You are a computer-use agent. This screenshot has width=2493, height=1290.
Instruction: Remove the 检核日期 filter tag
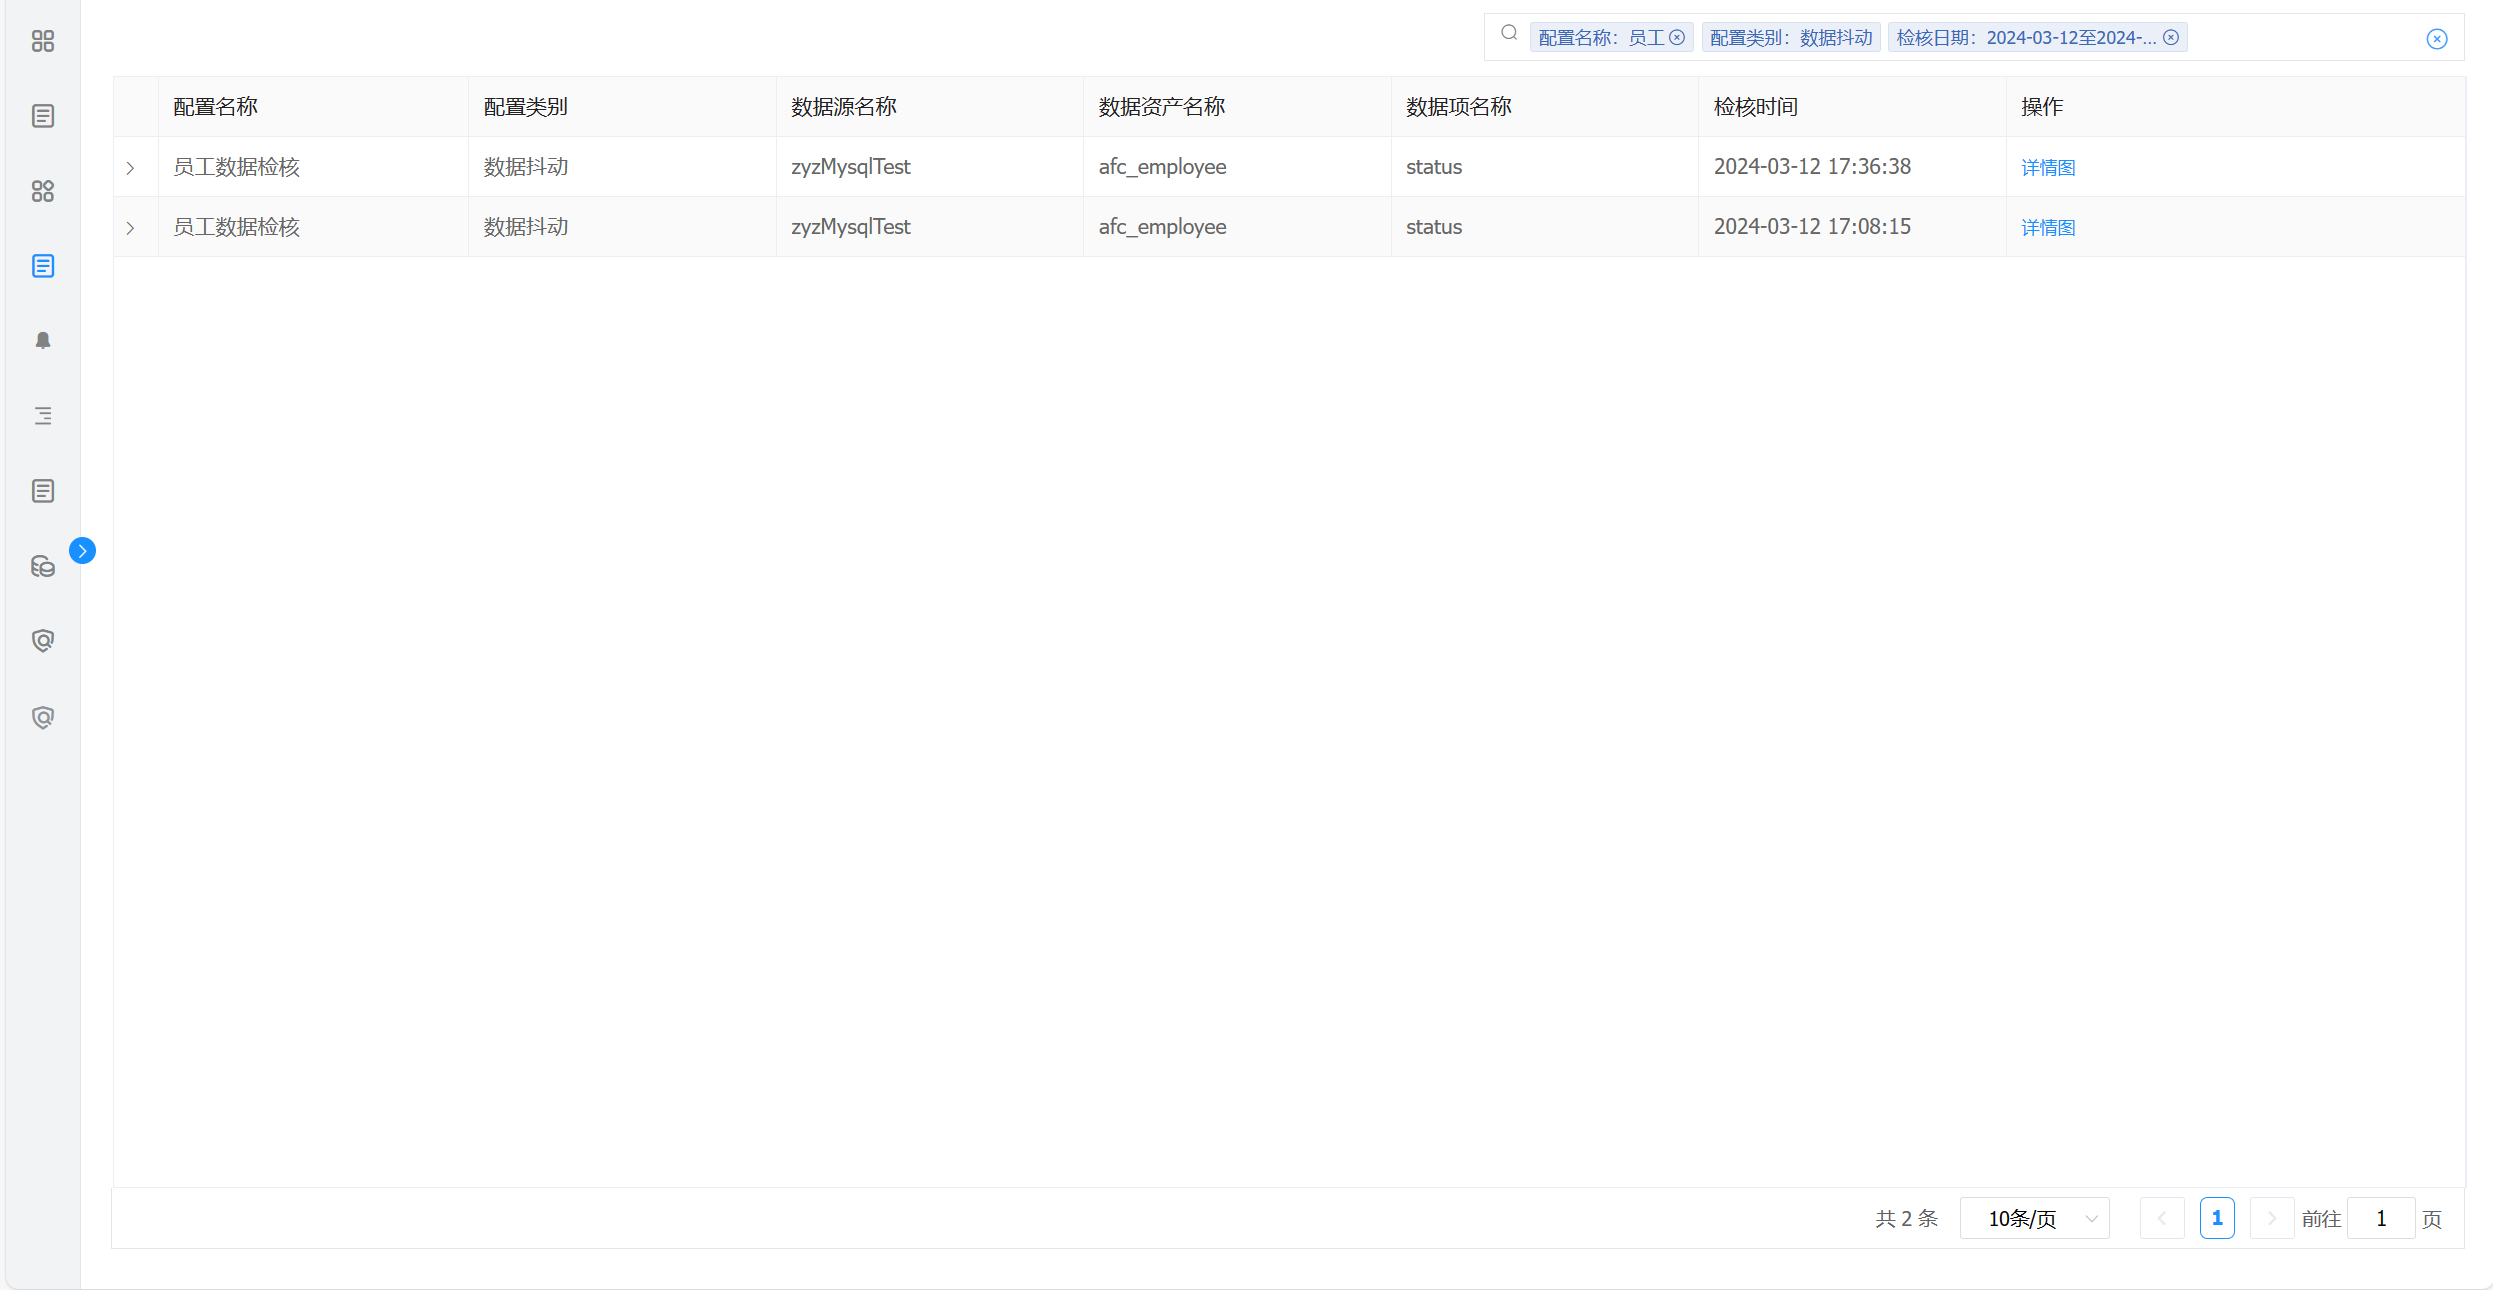click(x=2171, y=38)
